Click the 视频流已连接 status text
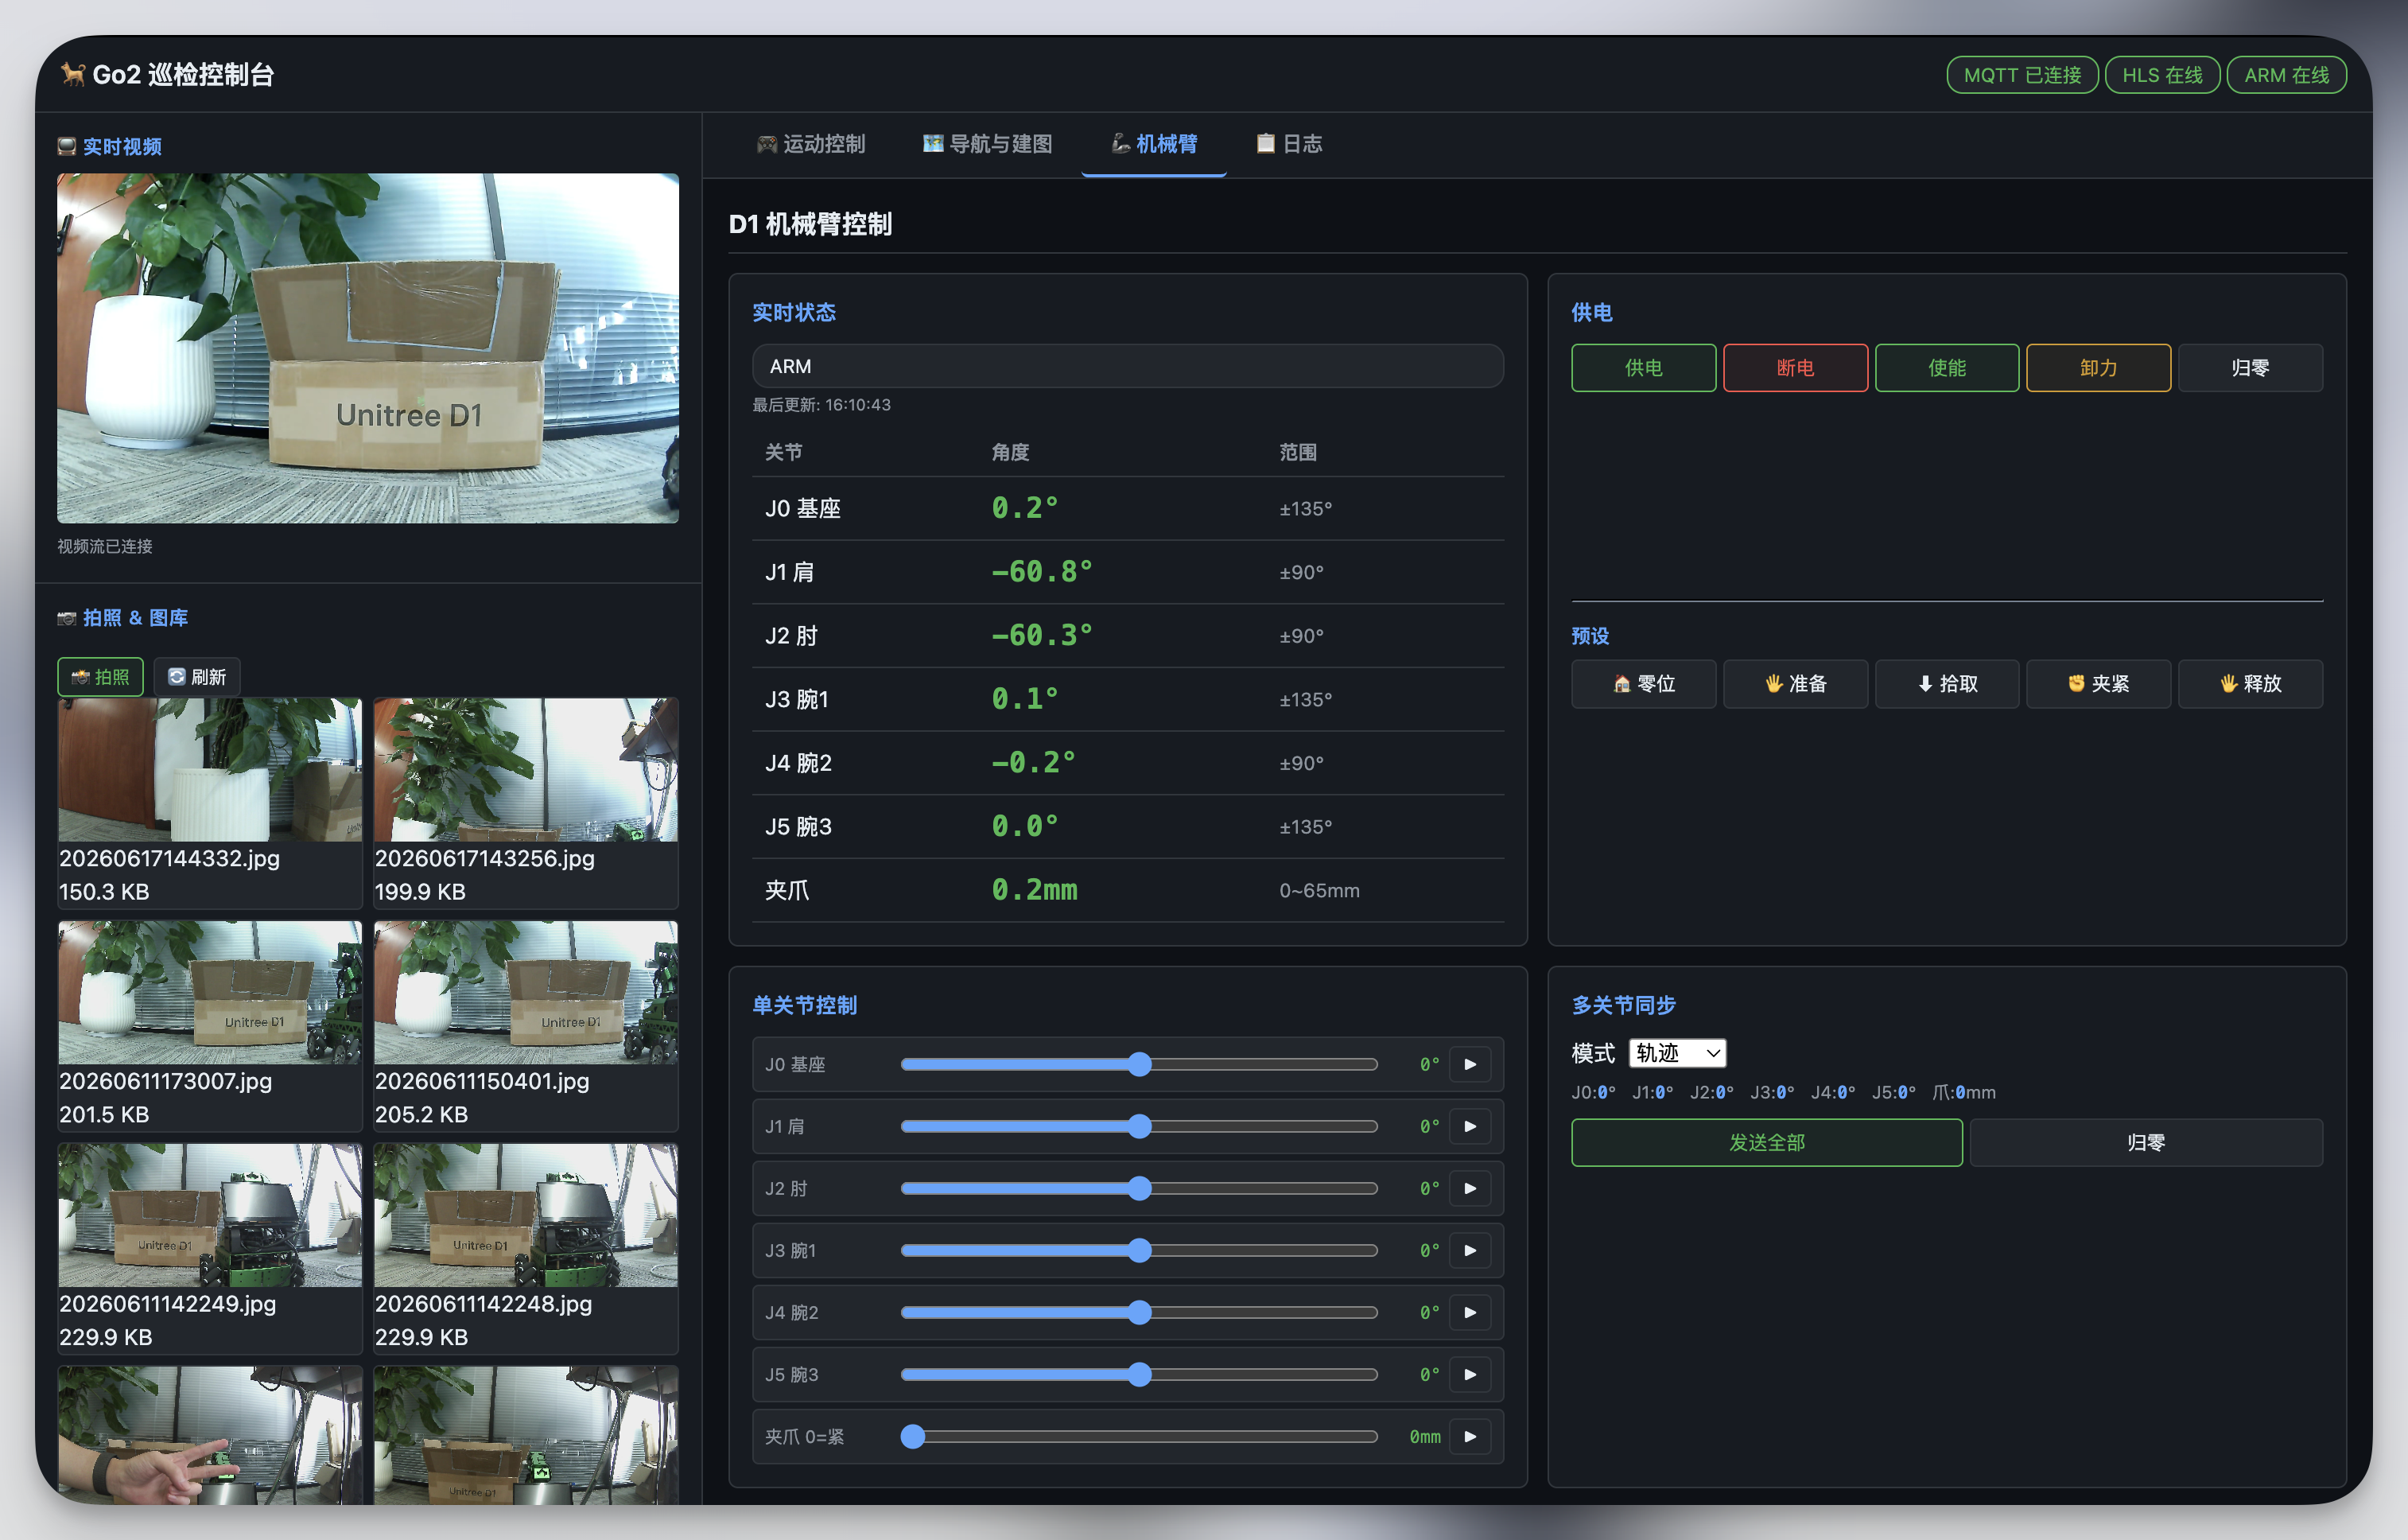 click(x=105, y=546)
